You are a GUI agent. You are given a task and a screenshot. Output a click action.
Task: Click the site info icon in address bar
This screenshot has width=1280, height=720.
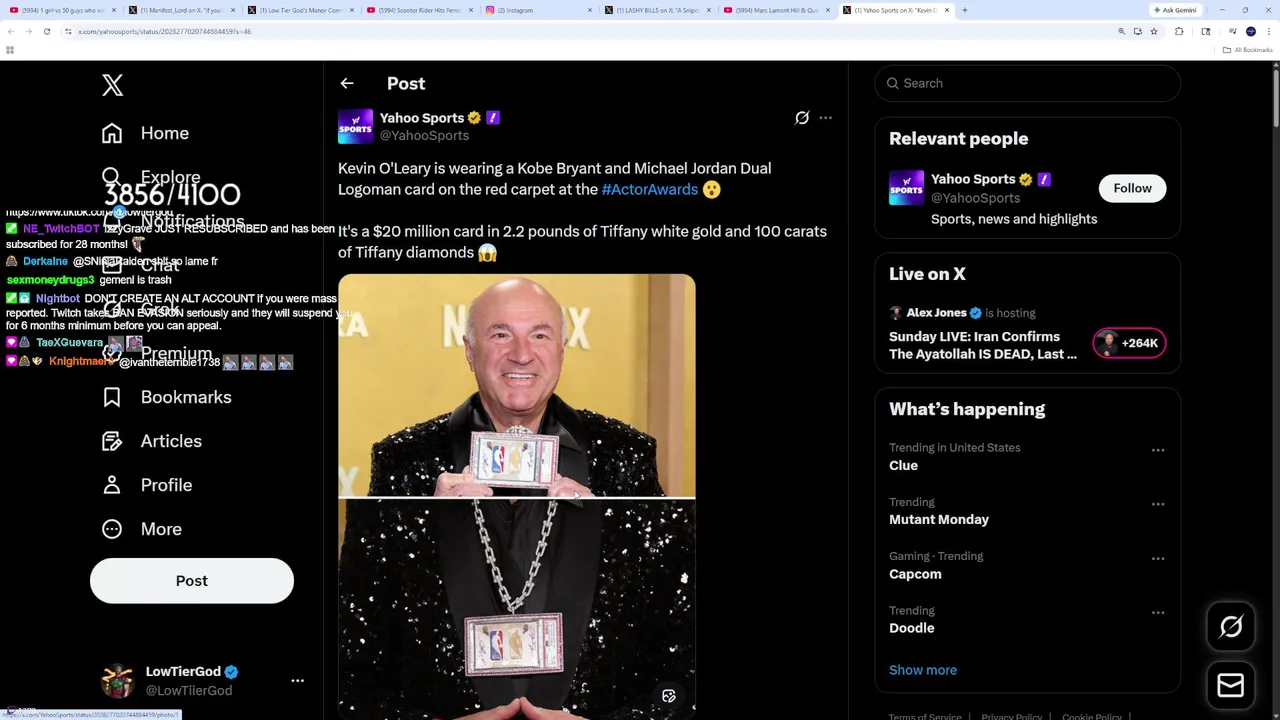[x=68, y=31]
